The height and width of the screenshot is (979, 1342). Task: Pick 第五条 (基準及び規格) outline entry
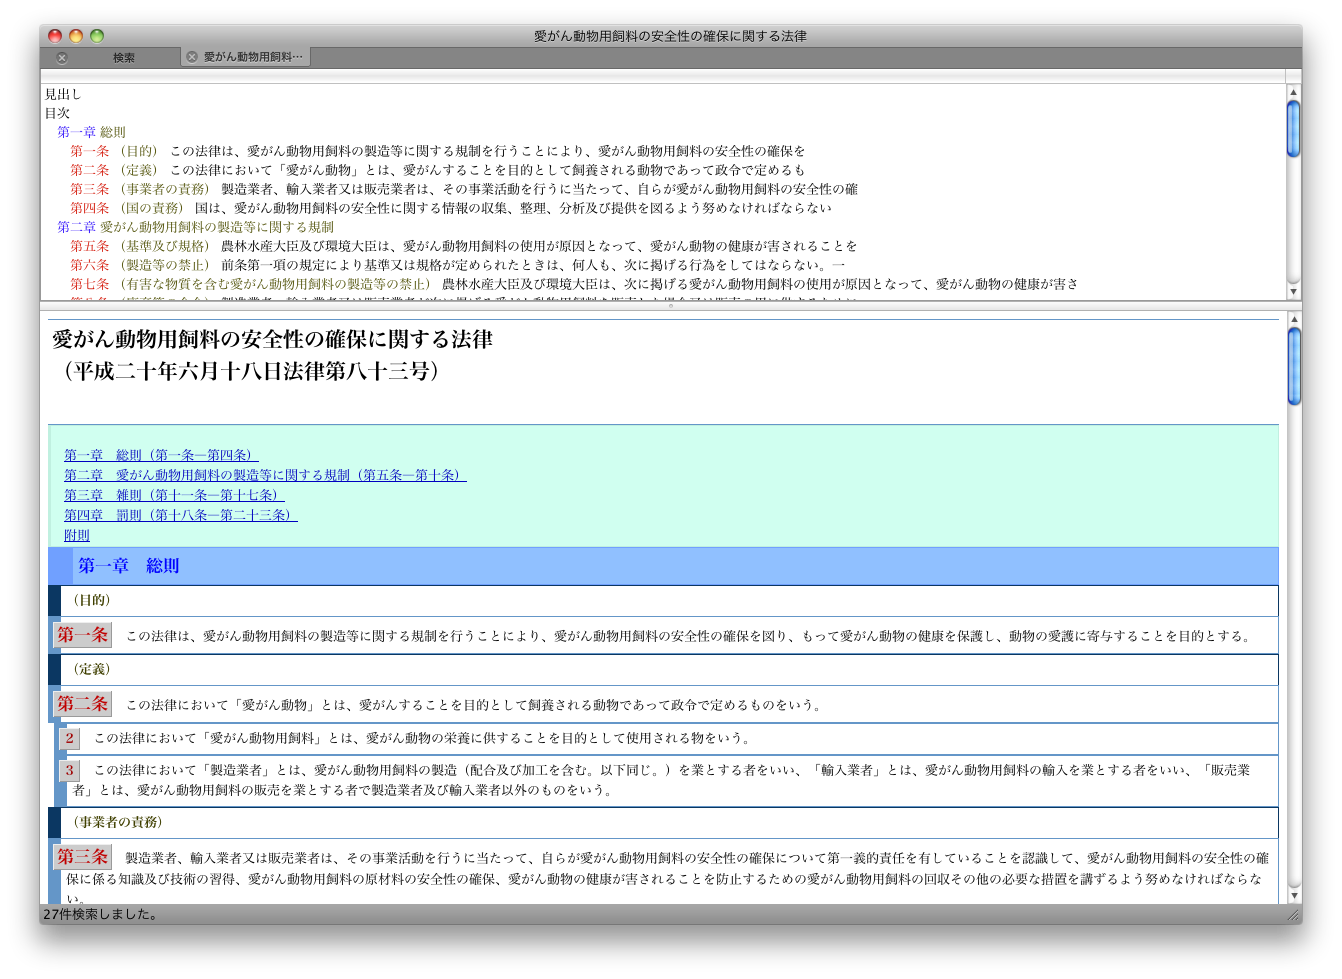coord(139,246)
